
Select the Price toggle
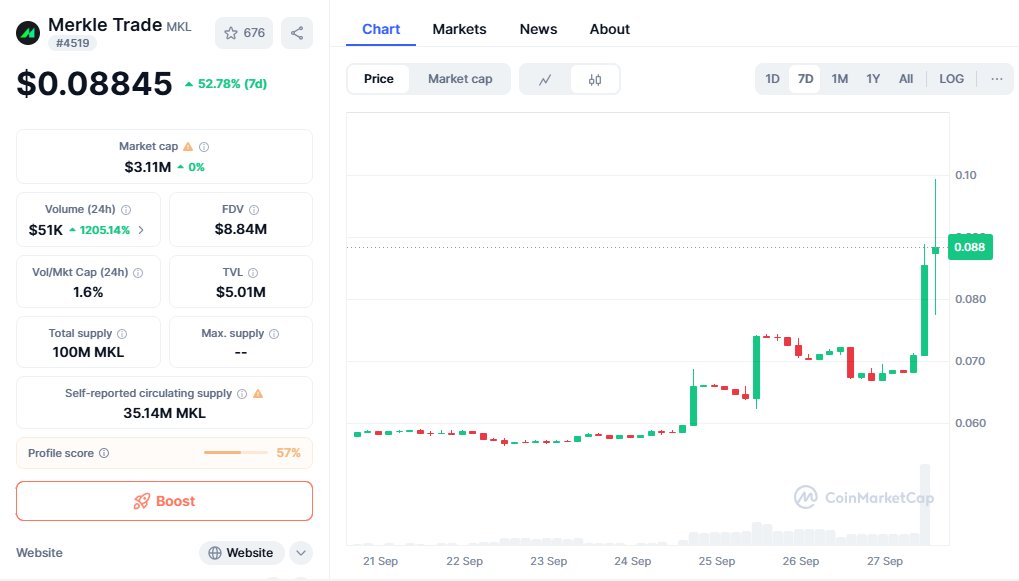(x=379, y=79)
